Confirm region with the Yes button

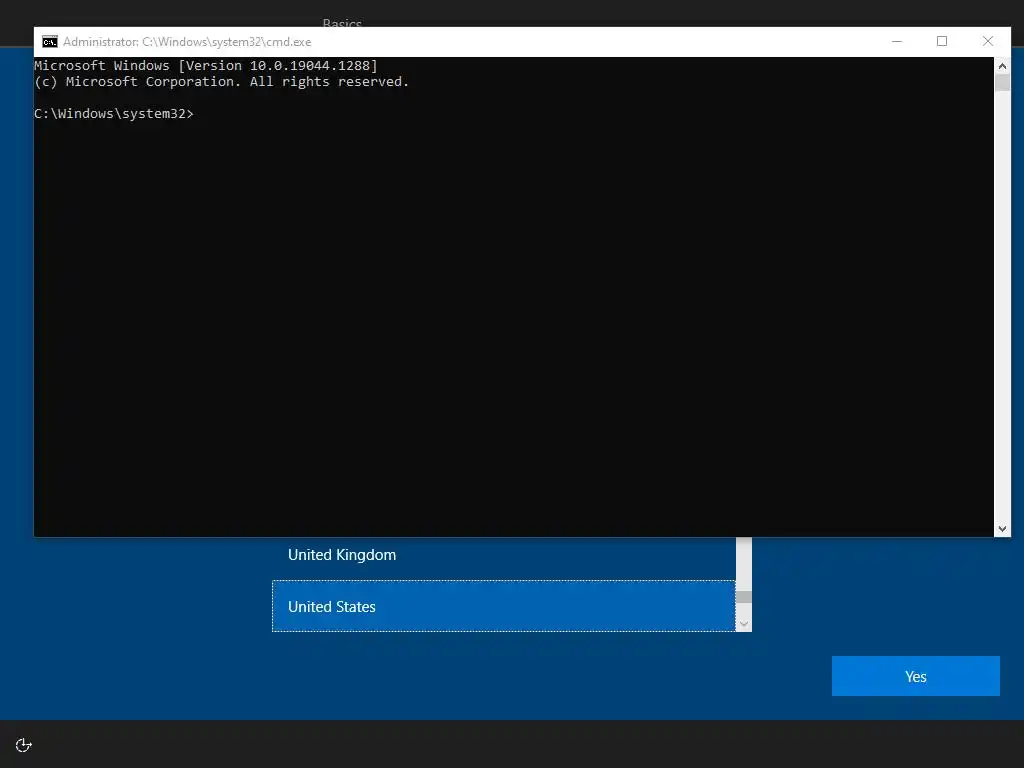[916, 676]
